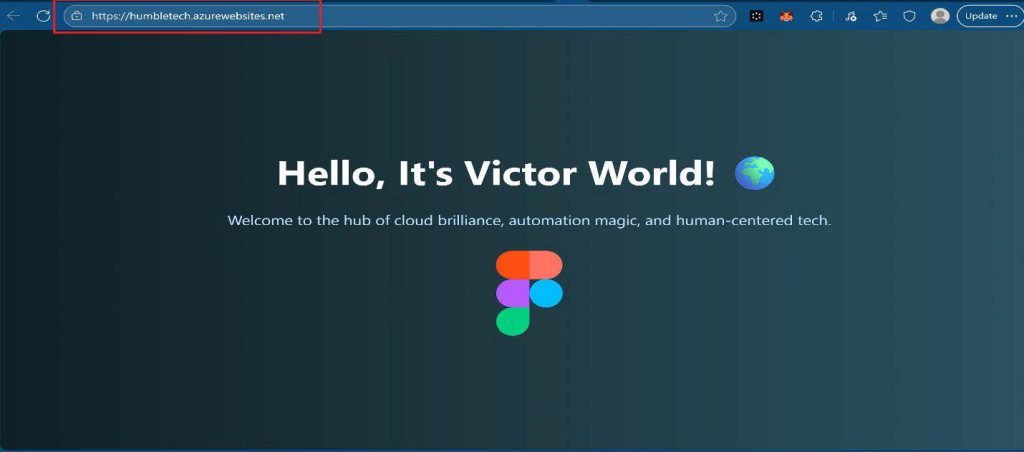Bookmark the page with the star icon

(720, 16)
